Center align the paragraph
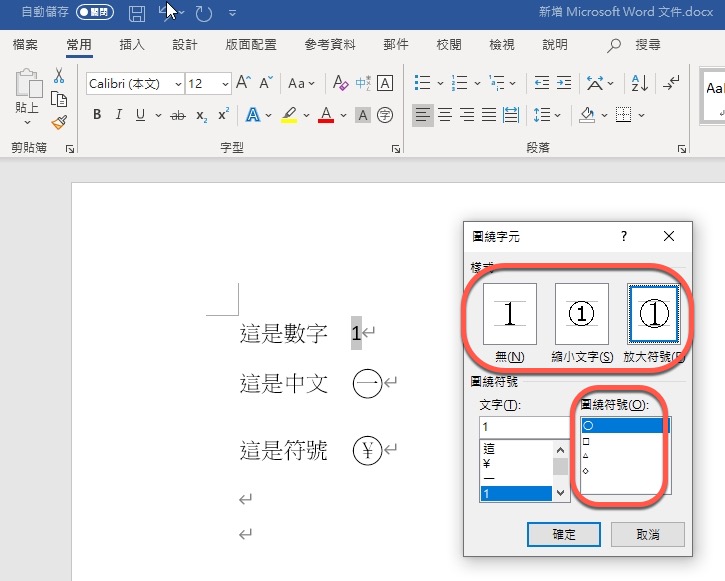Image resolution: width=725 pixels, height=581 pixels. (445, 115)
